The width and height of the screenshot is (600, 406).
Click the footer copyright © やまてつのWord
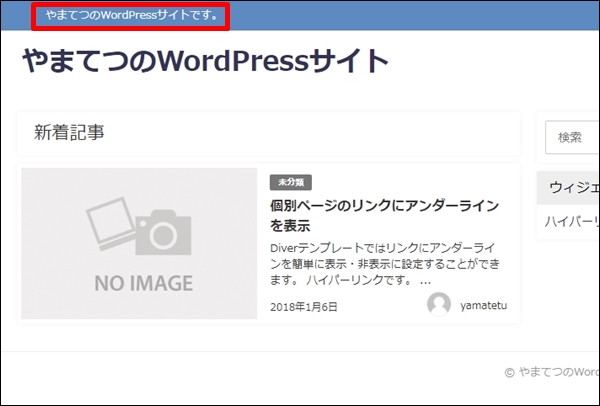click(552, 372)
